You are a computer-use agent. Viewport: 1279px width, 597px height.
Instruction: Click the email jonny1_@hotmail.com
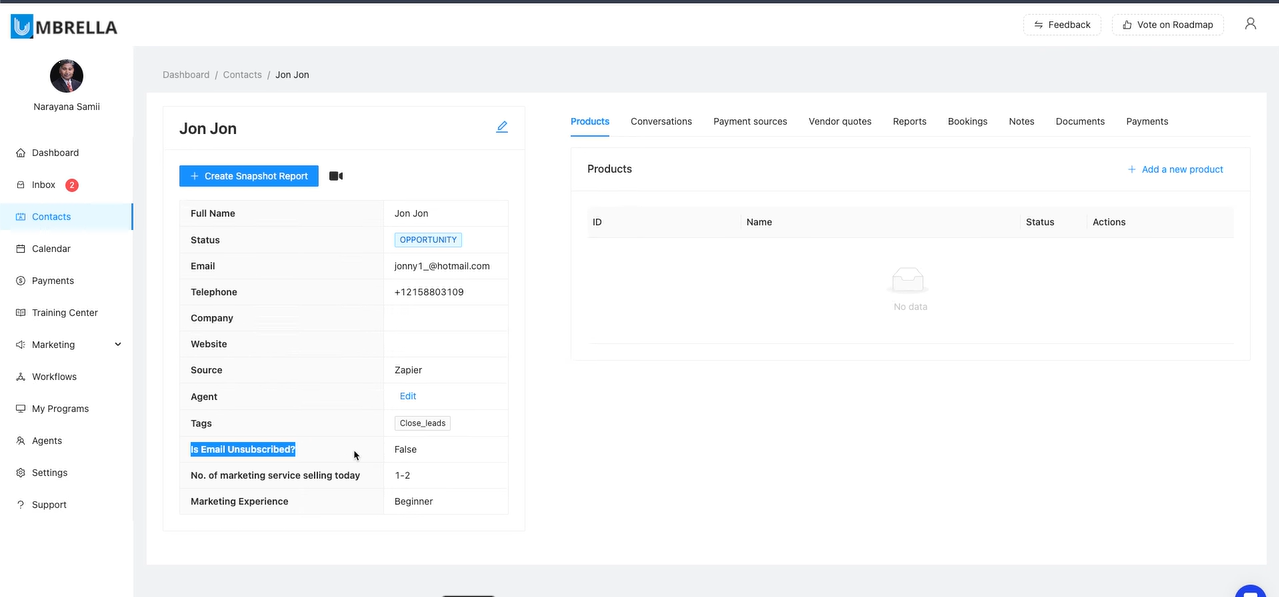click(442, 266)
